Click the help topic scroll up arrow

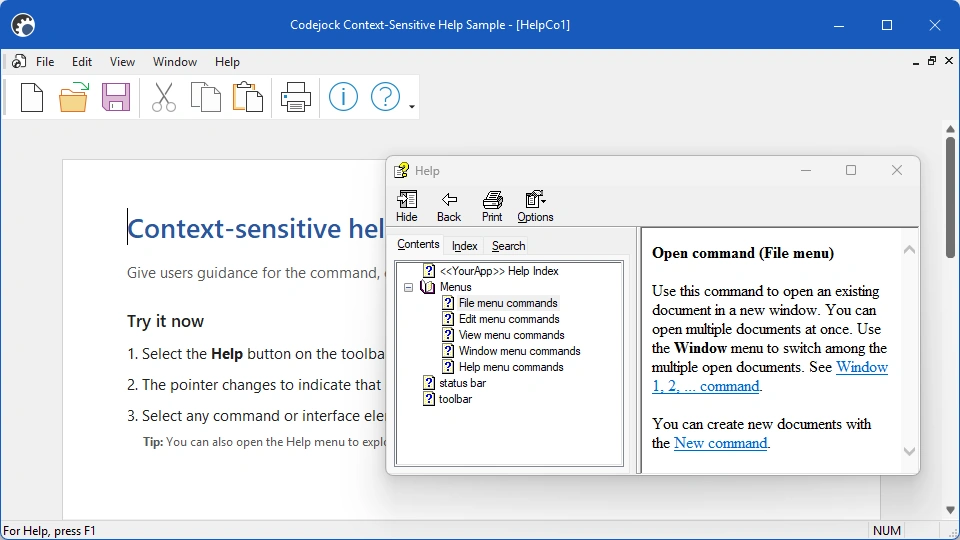pos(910,249)
